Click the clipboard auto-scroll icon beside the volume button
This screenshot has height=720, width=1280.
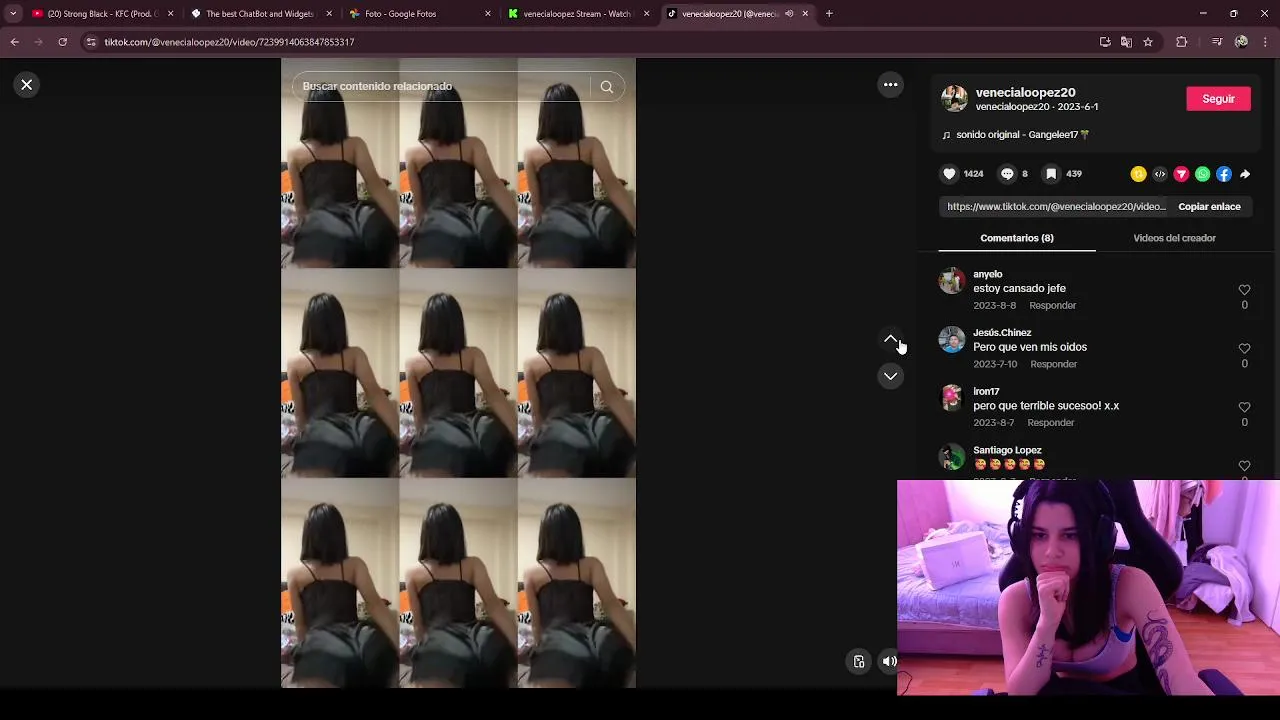(859, 661)
